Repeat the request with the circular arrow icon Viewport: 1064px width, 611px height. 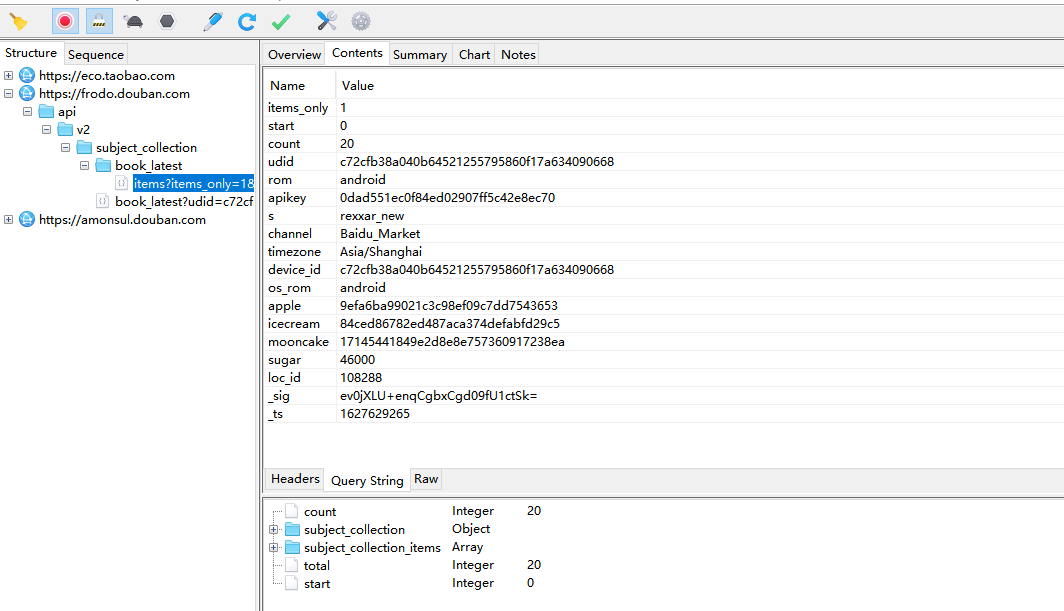pyautogui.click(x=247, y=21)
